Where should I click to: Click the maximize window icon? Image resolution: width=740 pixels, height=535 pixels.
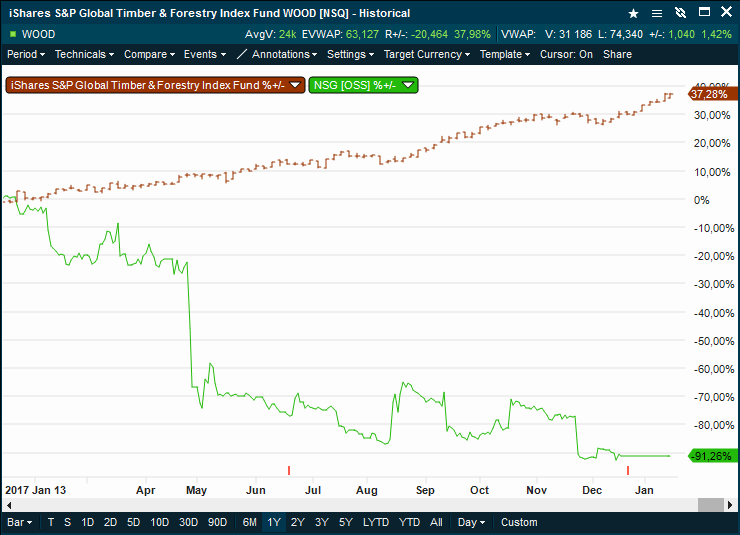704,12
